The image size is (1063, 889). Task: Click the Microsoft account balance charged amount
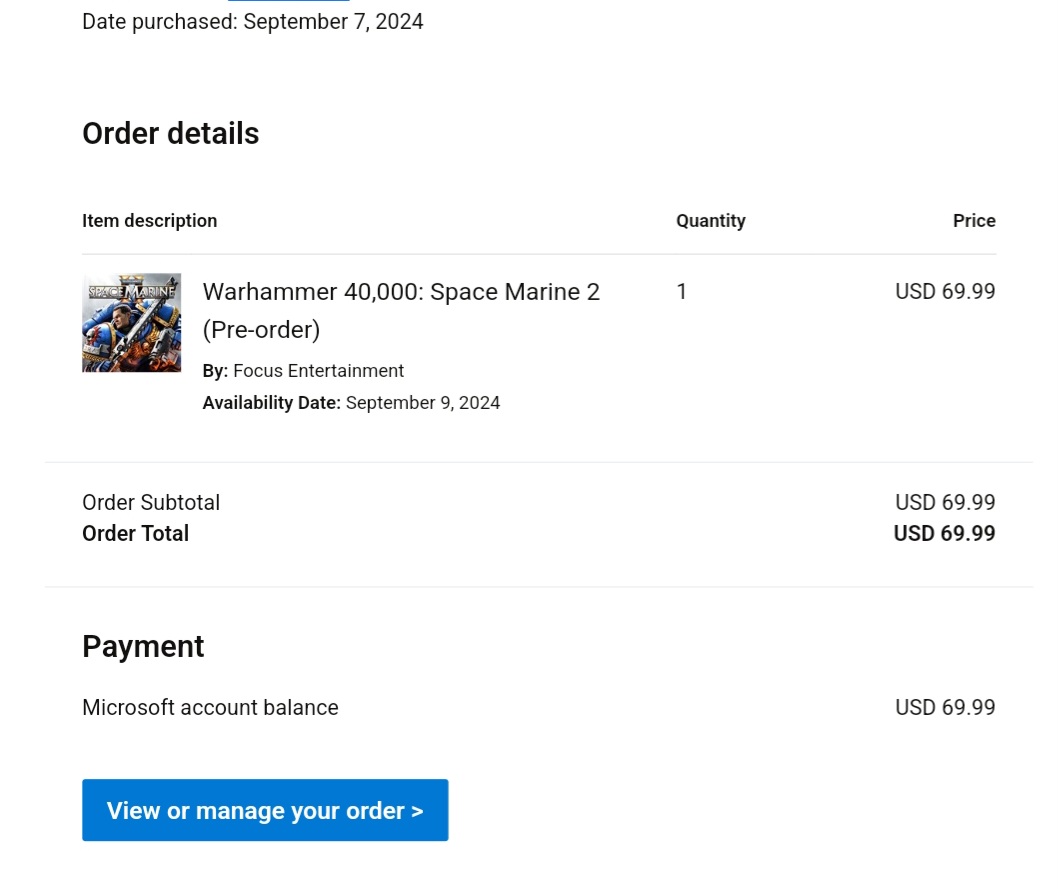click(945, 708)
